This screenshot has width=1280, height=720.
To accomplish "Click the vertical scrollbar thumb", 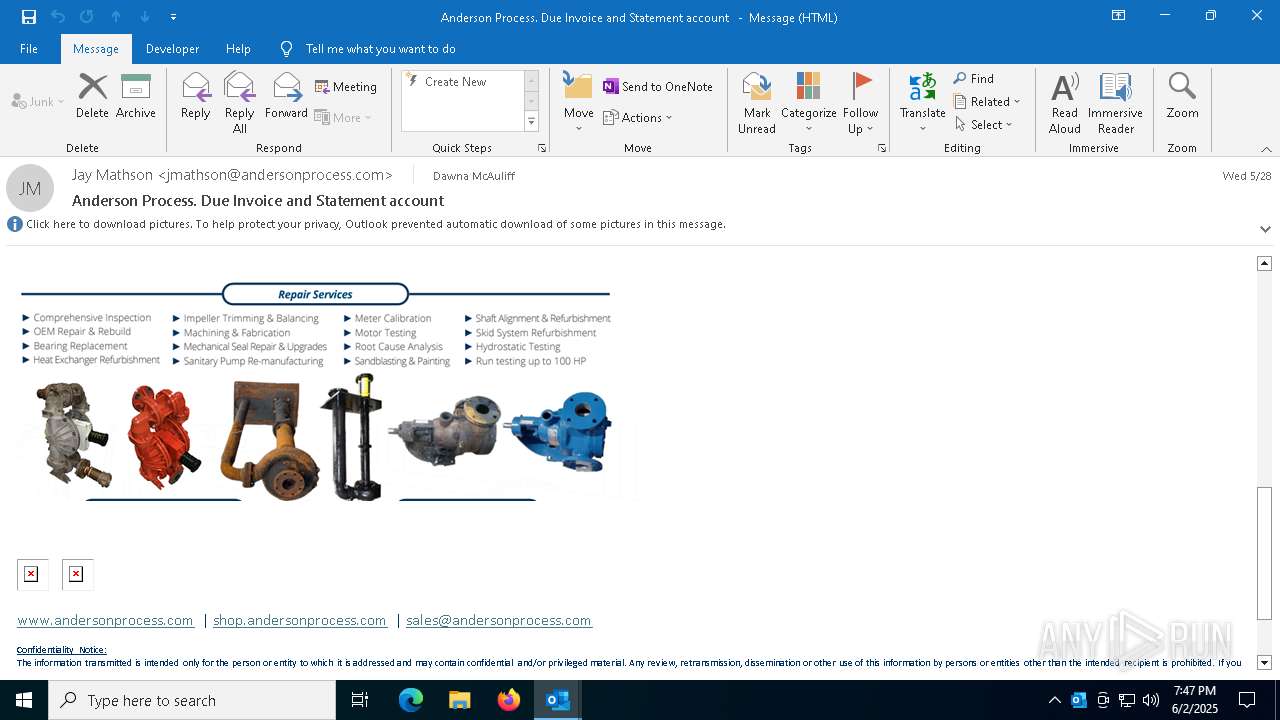I will 1264,553.
